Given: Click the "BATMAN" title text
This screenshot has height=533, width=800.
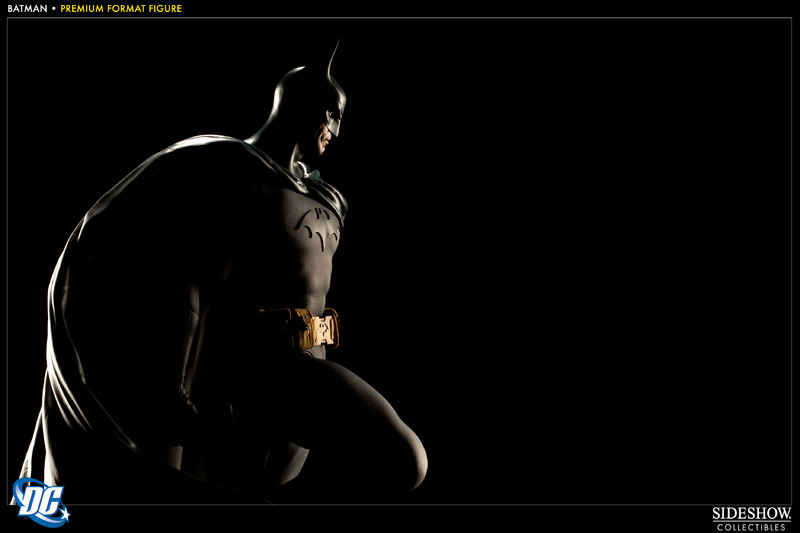Looking at the screenshot, I should click(x=27, y=9).
